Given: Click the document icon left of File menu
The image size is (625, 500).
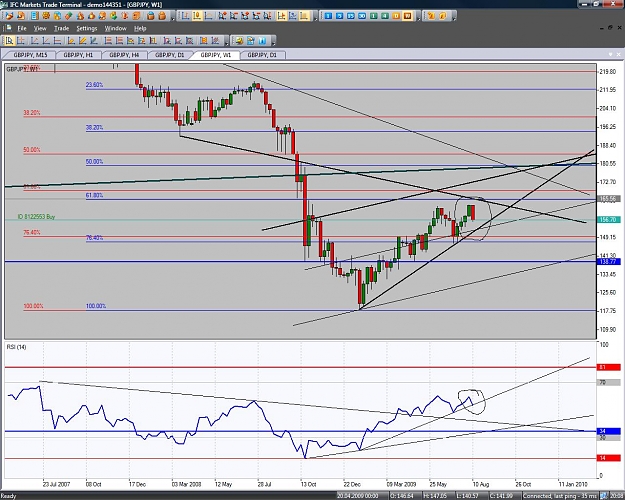Looking at the screenshot, I should point(8,28).
